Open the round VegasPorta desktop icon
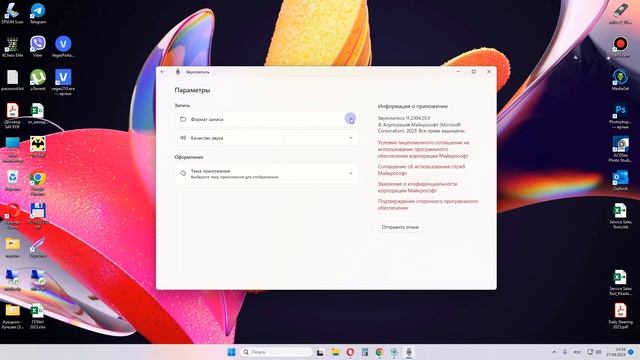640x360 pixels. point(63,46)
